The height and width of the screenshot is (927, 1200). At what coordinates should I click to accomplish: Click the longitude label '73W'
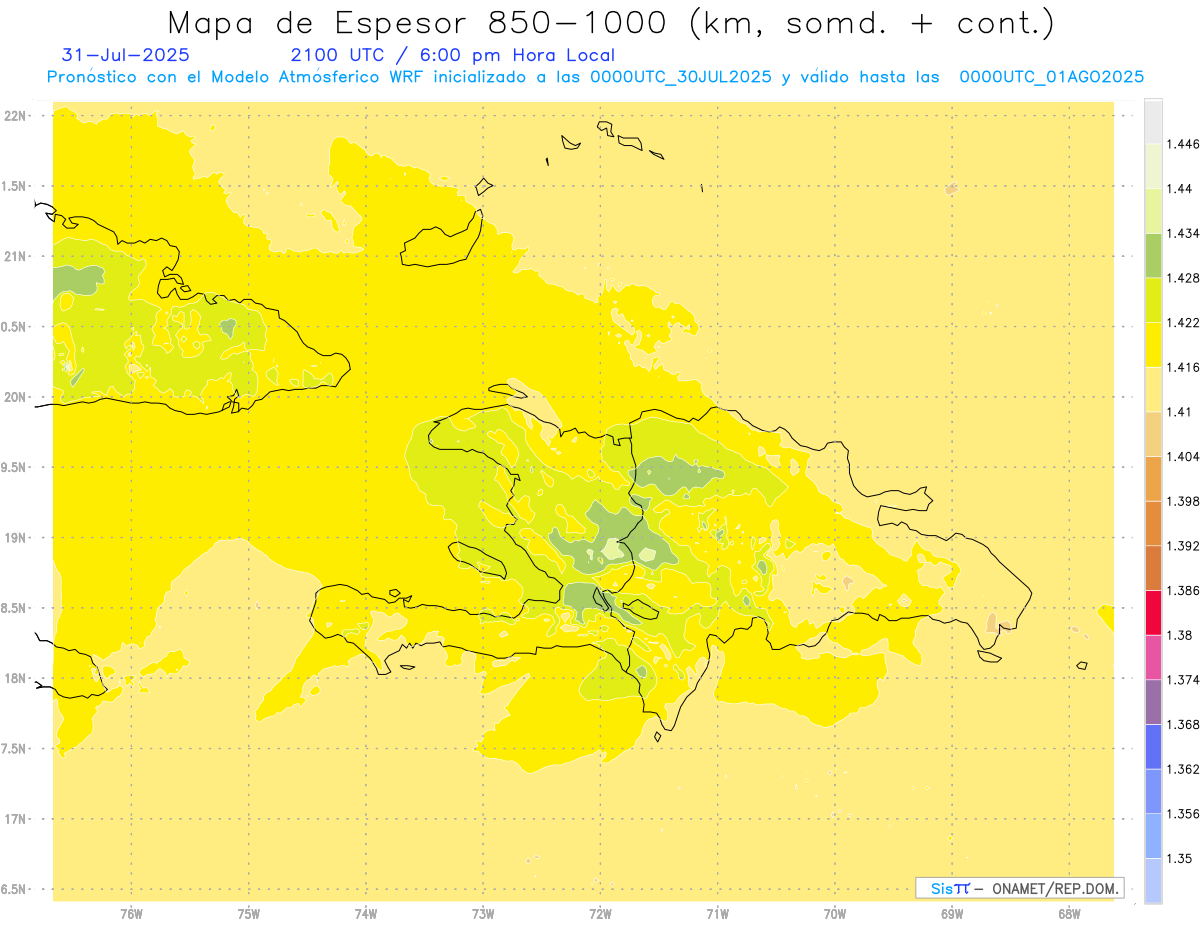[483, 914]
